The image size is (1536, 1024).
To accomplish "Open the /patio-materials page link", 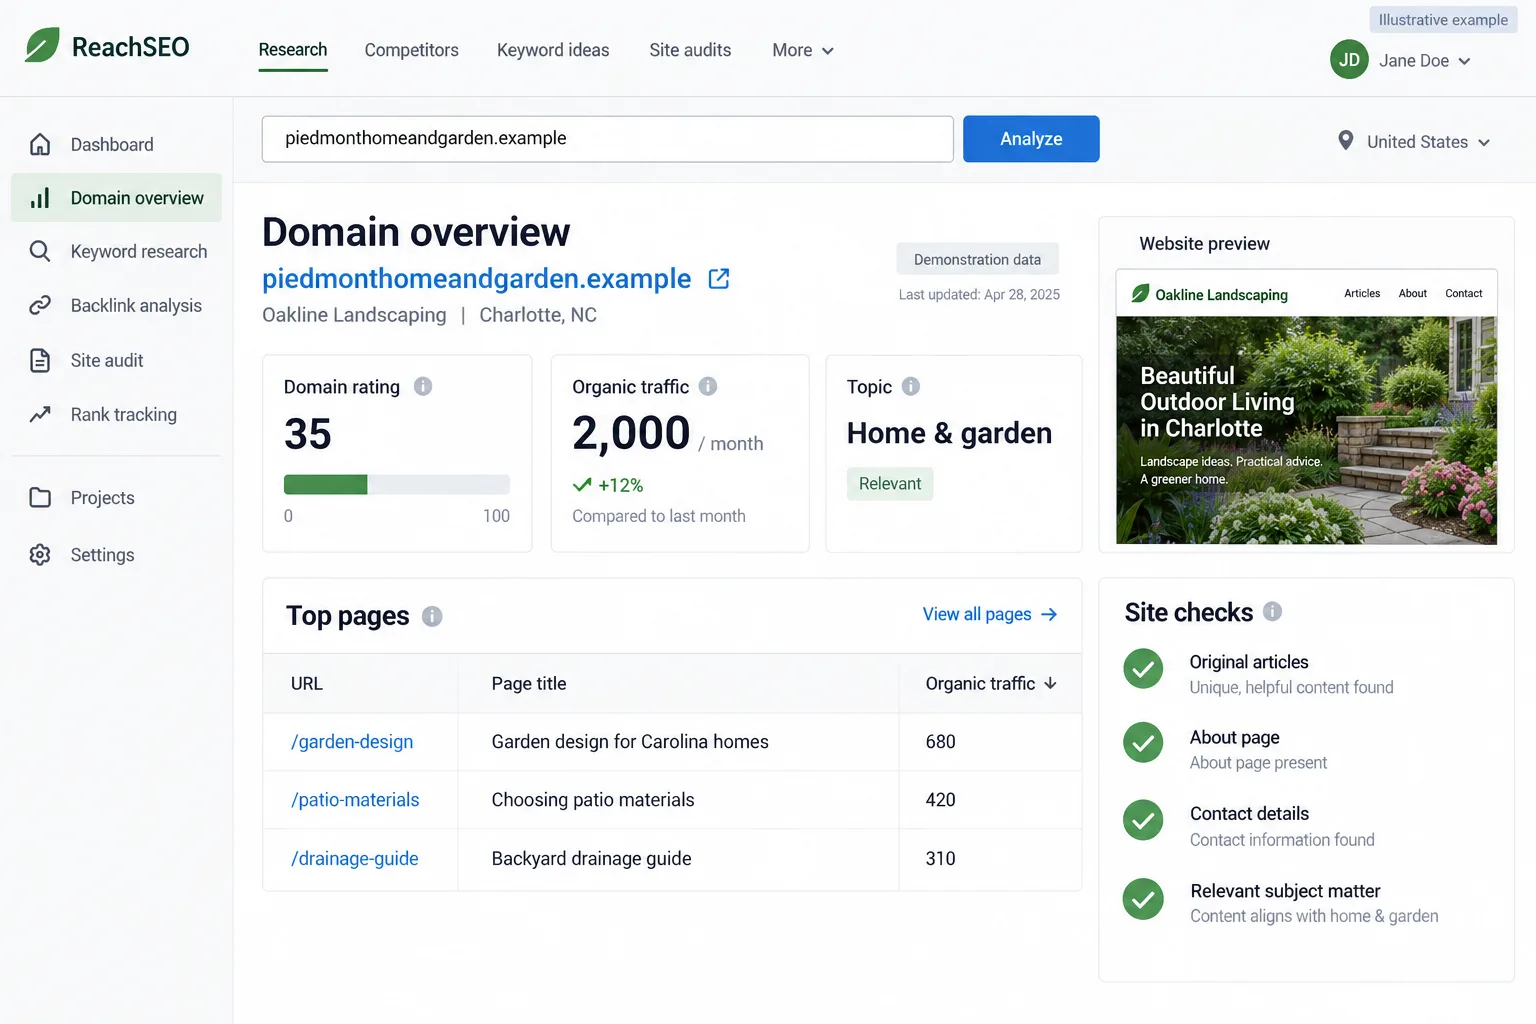I will pos(355,800).
